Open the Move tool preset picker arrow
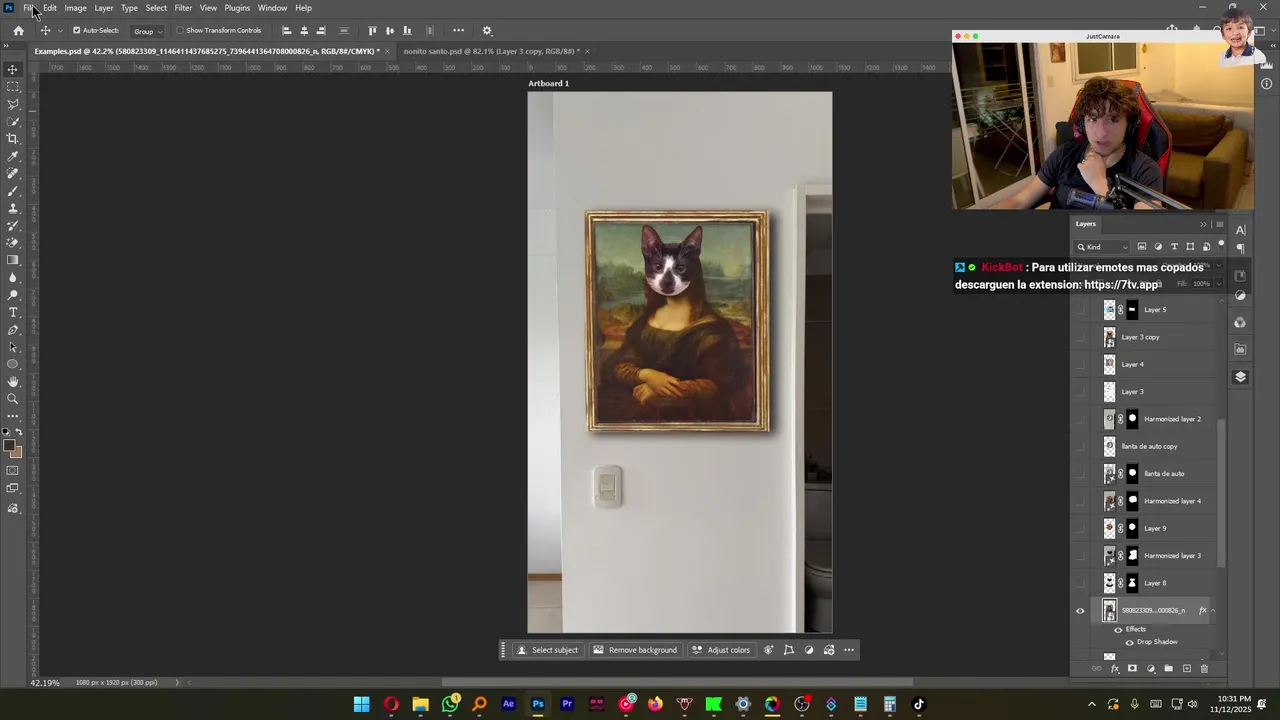Image resolution: width=1280 pixels, height=720 pixels. point(60,31)
